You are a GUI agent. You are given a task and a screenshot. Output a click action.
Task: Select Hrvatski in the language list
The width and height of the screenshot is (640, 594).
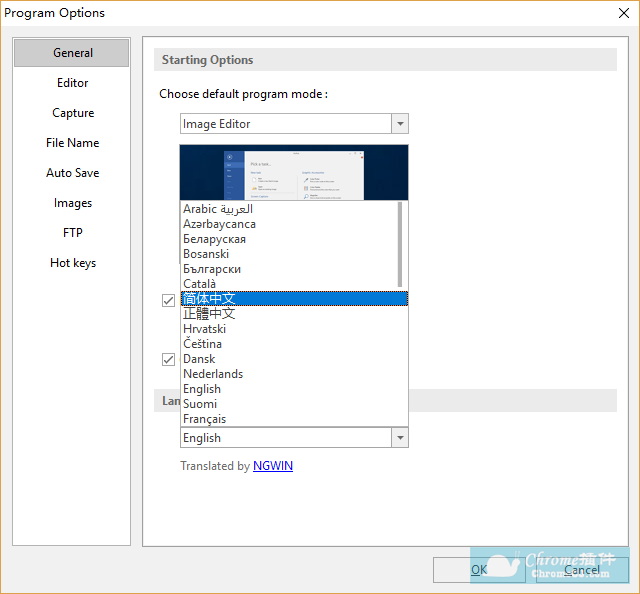(x=294, y=329)
